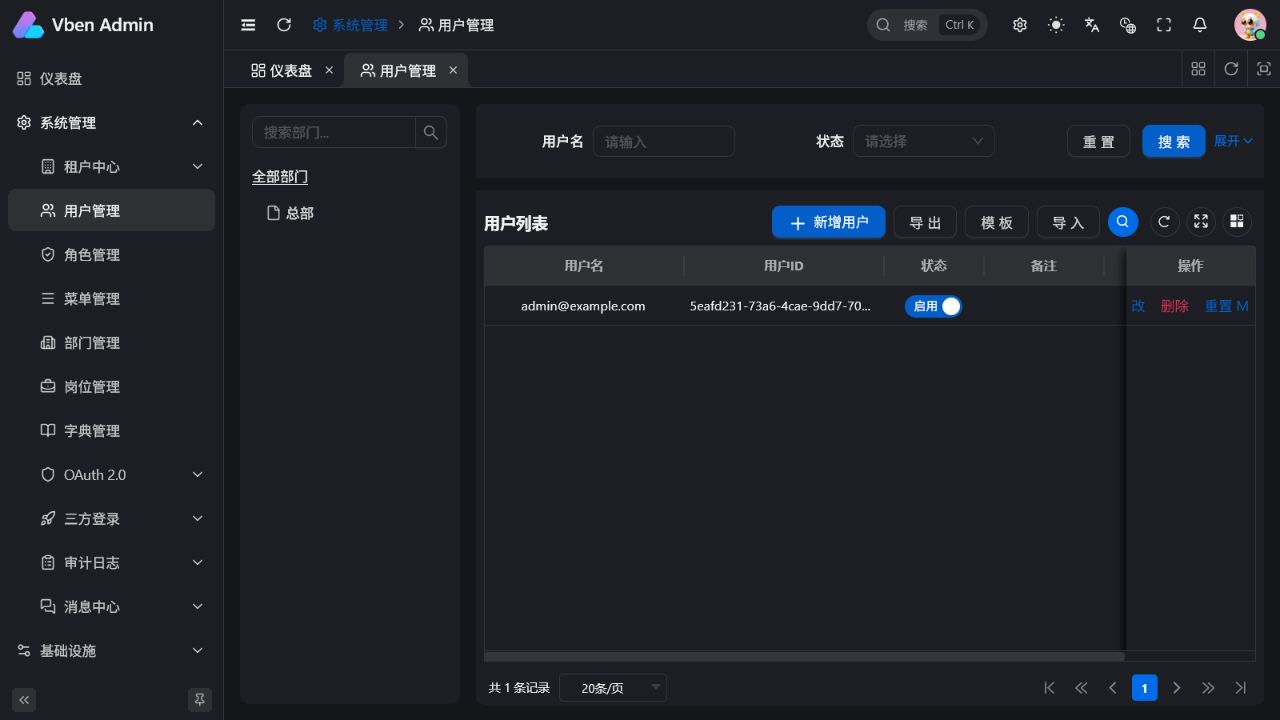Viewport: 1280px width, 720px height.
Task: Click the 搜索 button
Action: 1174,141
